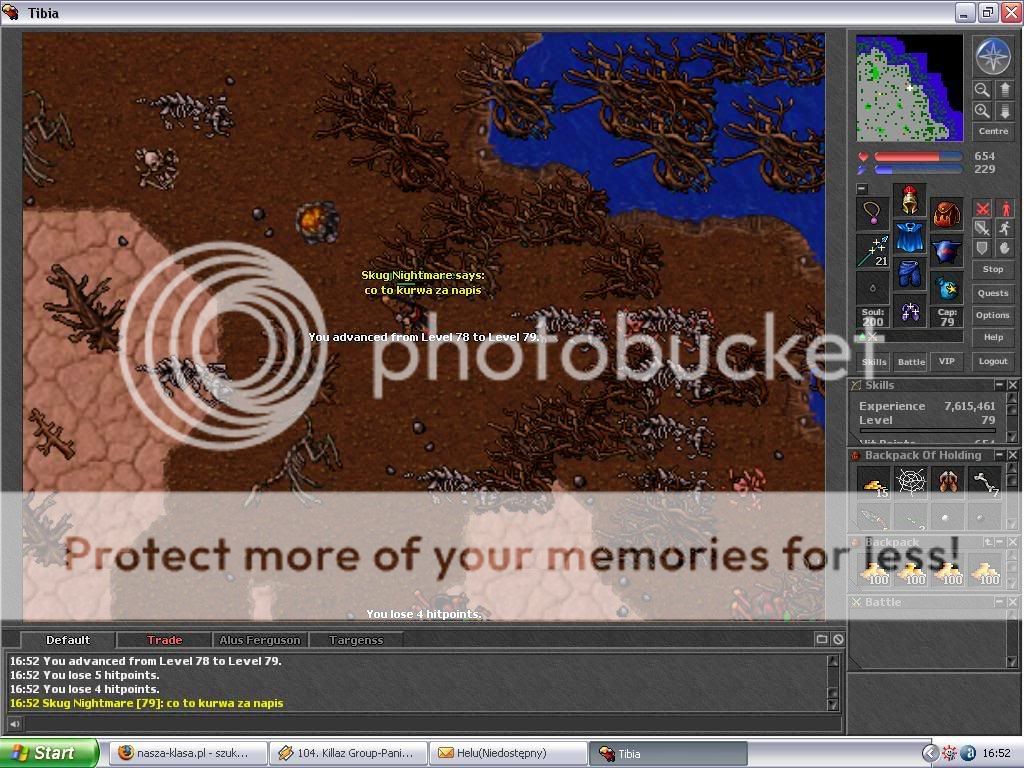Toggle chase opponent running figure
The height and width of the screenshot is (768, 1024).
(1004, 229)
